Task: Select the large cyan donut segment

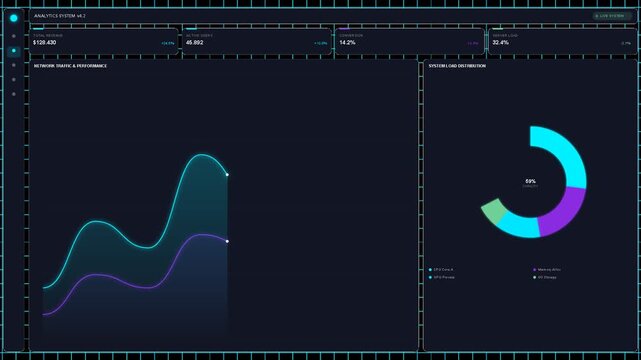Action: point(566,153)
